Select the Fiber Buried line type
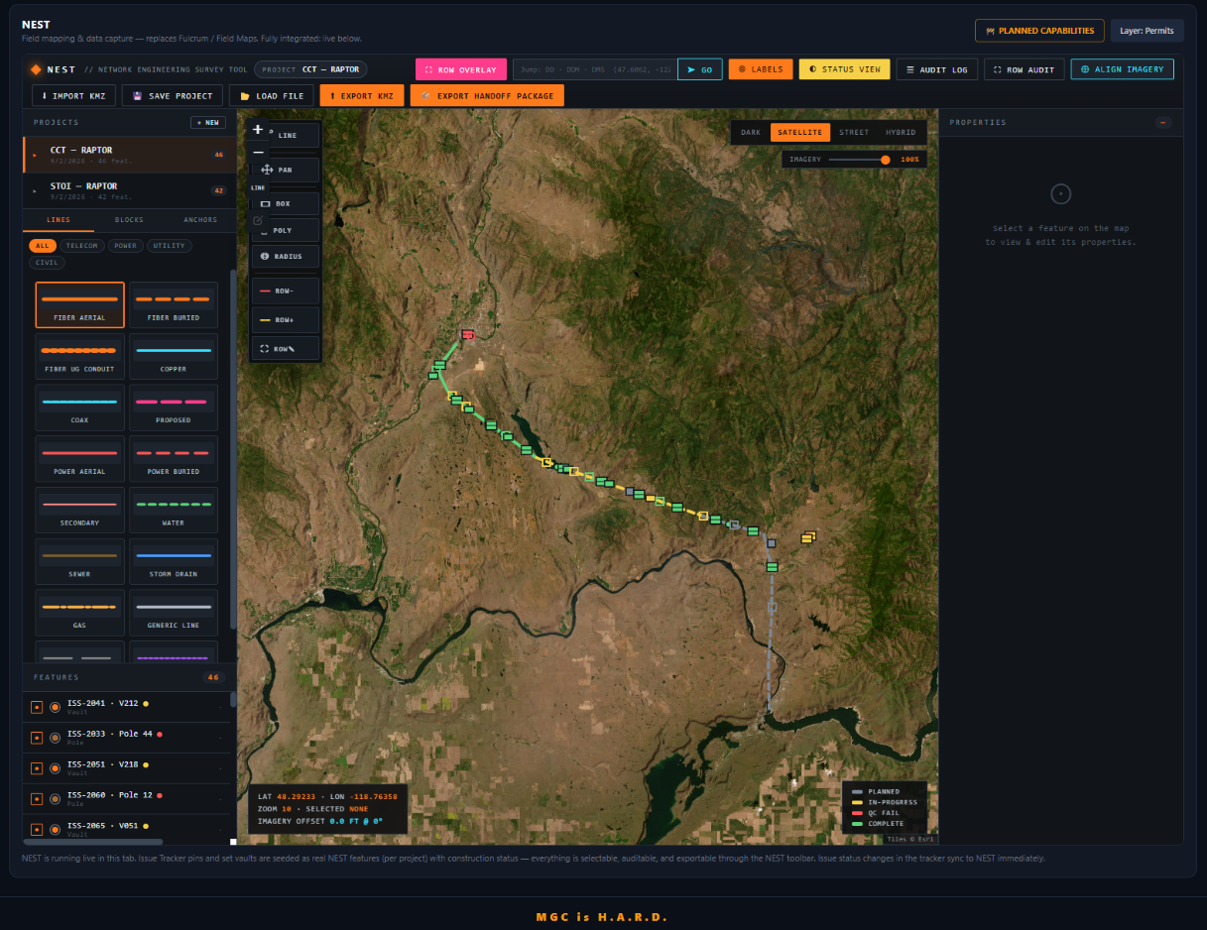Screen dimensions: 1207x930 [173, 305]
